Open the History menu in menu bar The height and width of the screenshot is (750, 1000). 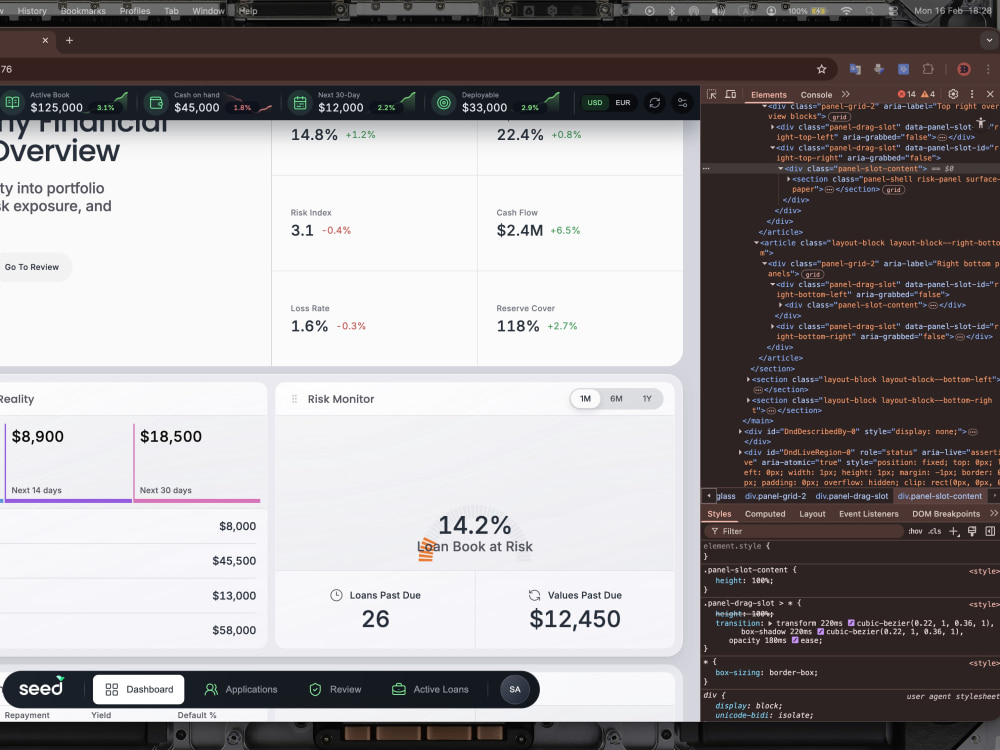click(32, 11)
